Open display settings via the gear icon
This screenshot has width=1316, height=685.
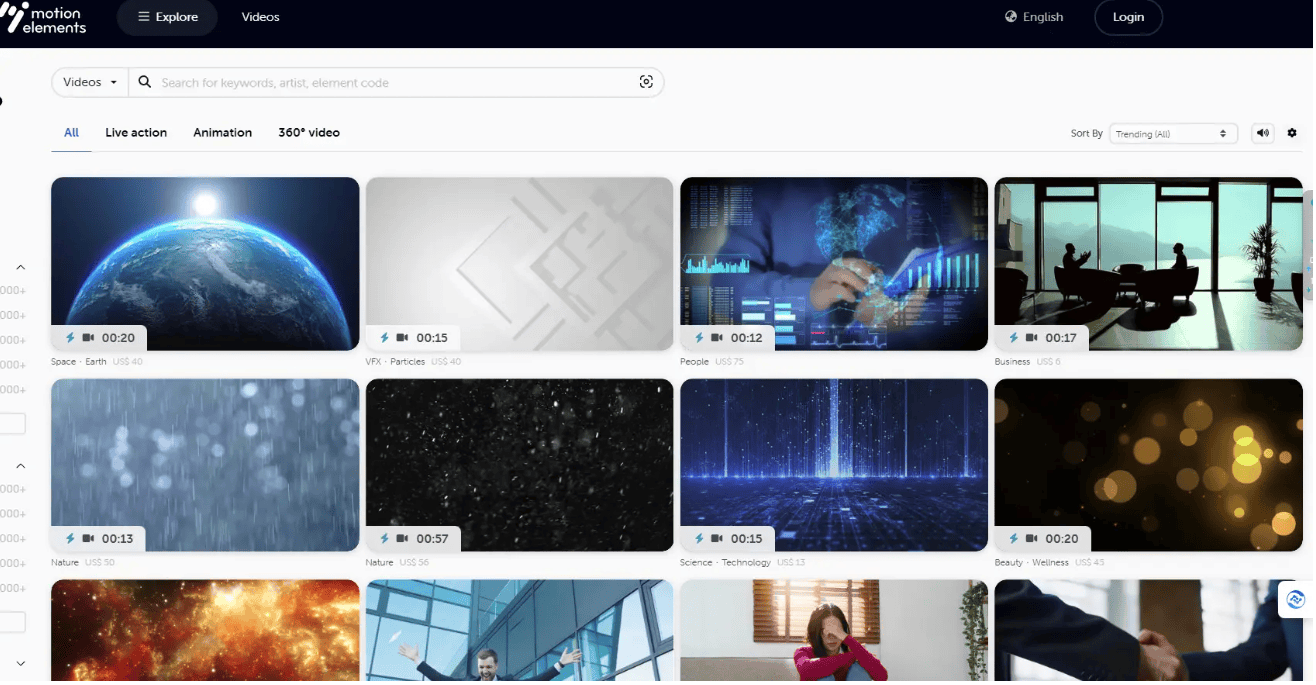point(1292,133)
